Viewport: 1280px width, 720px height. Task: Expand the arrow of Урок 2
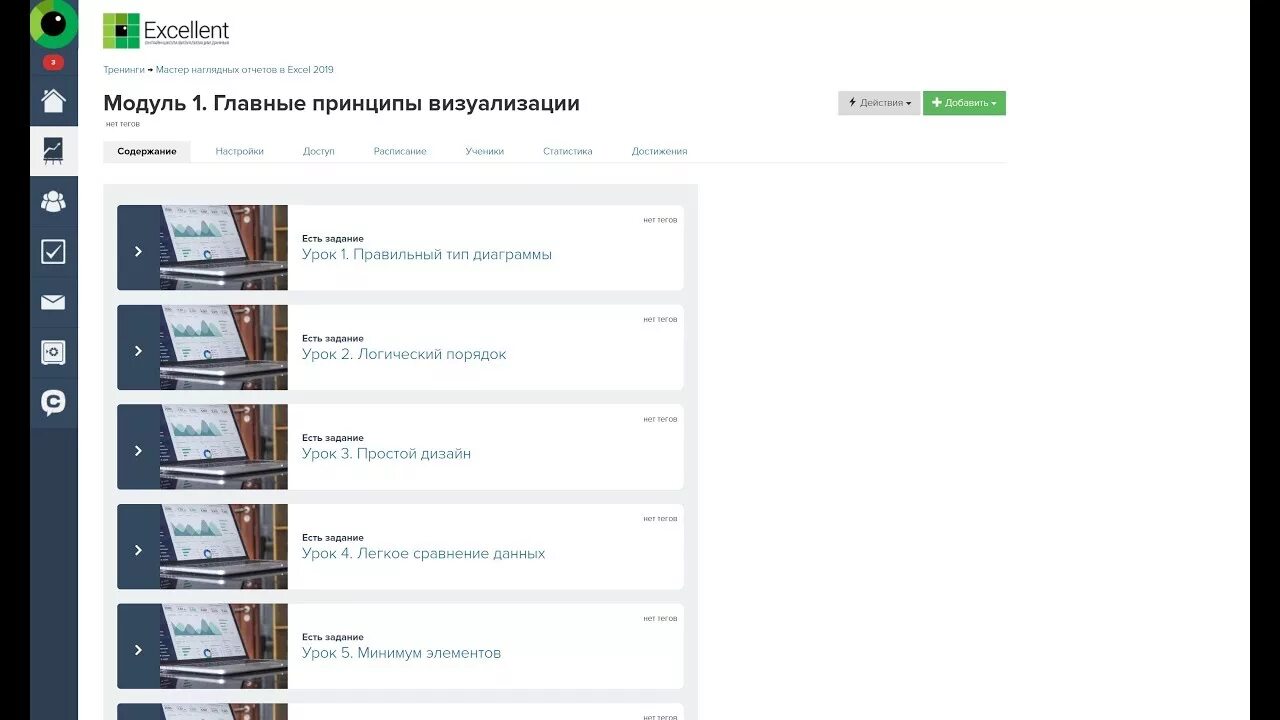point(138,351)
